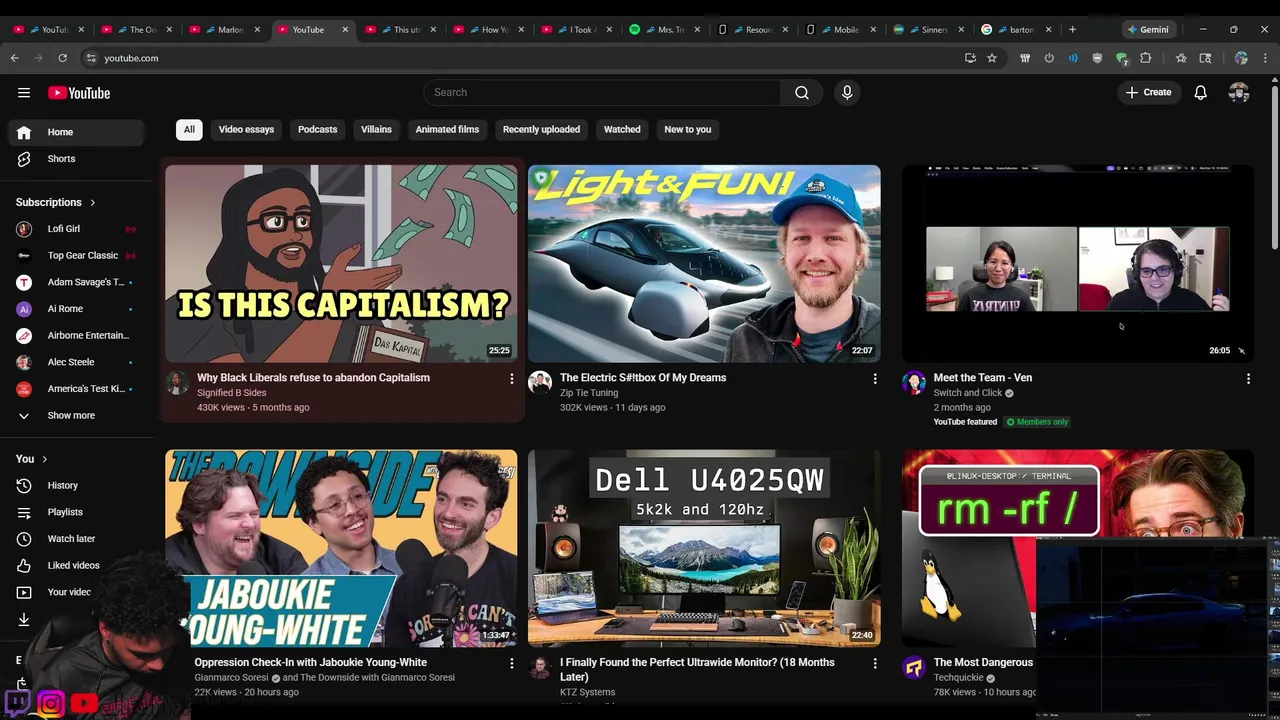This screenshot has width=1280, height=720.
Task: Open 'Is This Capitalism?' thumbnail
Action: tap(341, 263)
